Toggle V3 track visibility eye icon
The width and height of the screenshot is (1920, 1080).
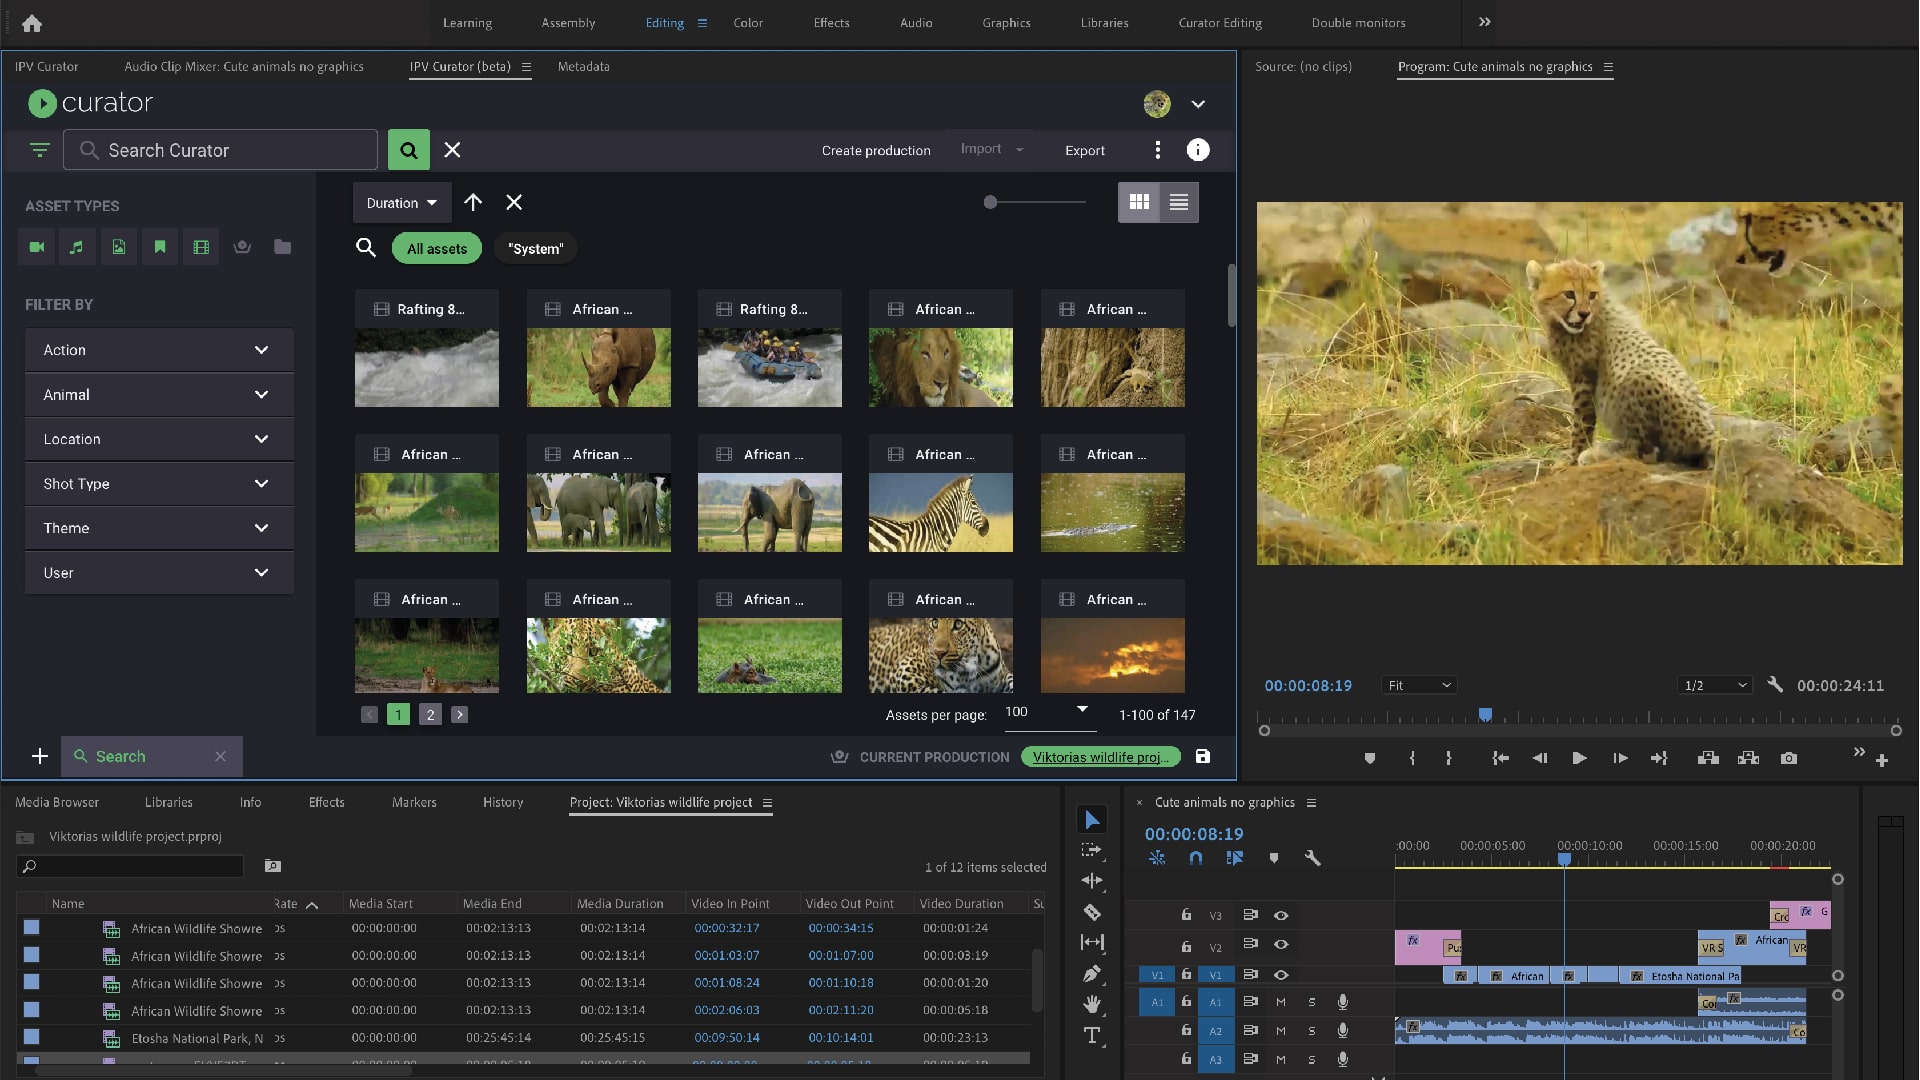point(1280,915)
